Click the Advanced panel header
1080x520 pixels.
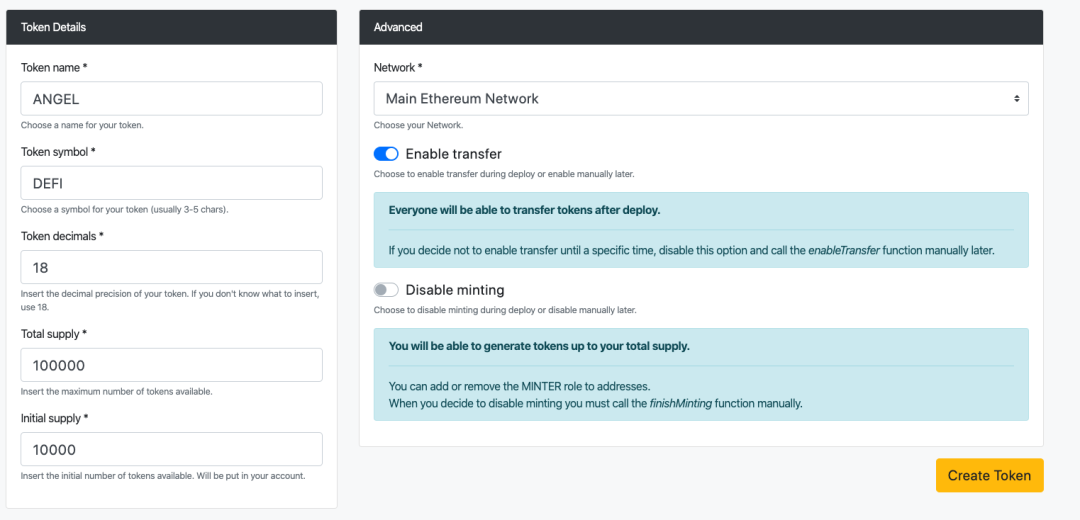700,27
